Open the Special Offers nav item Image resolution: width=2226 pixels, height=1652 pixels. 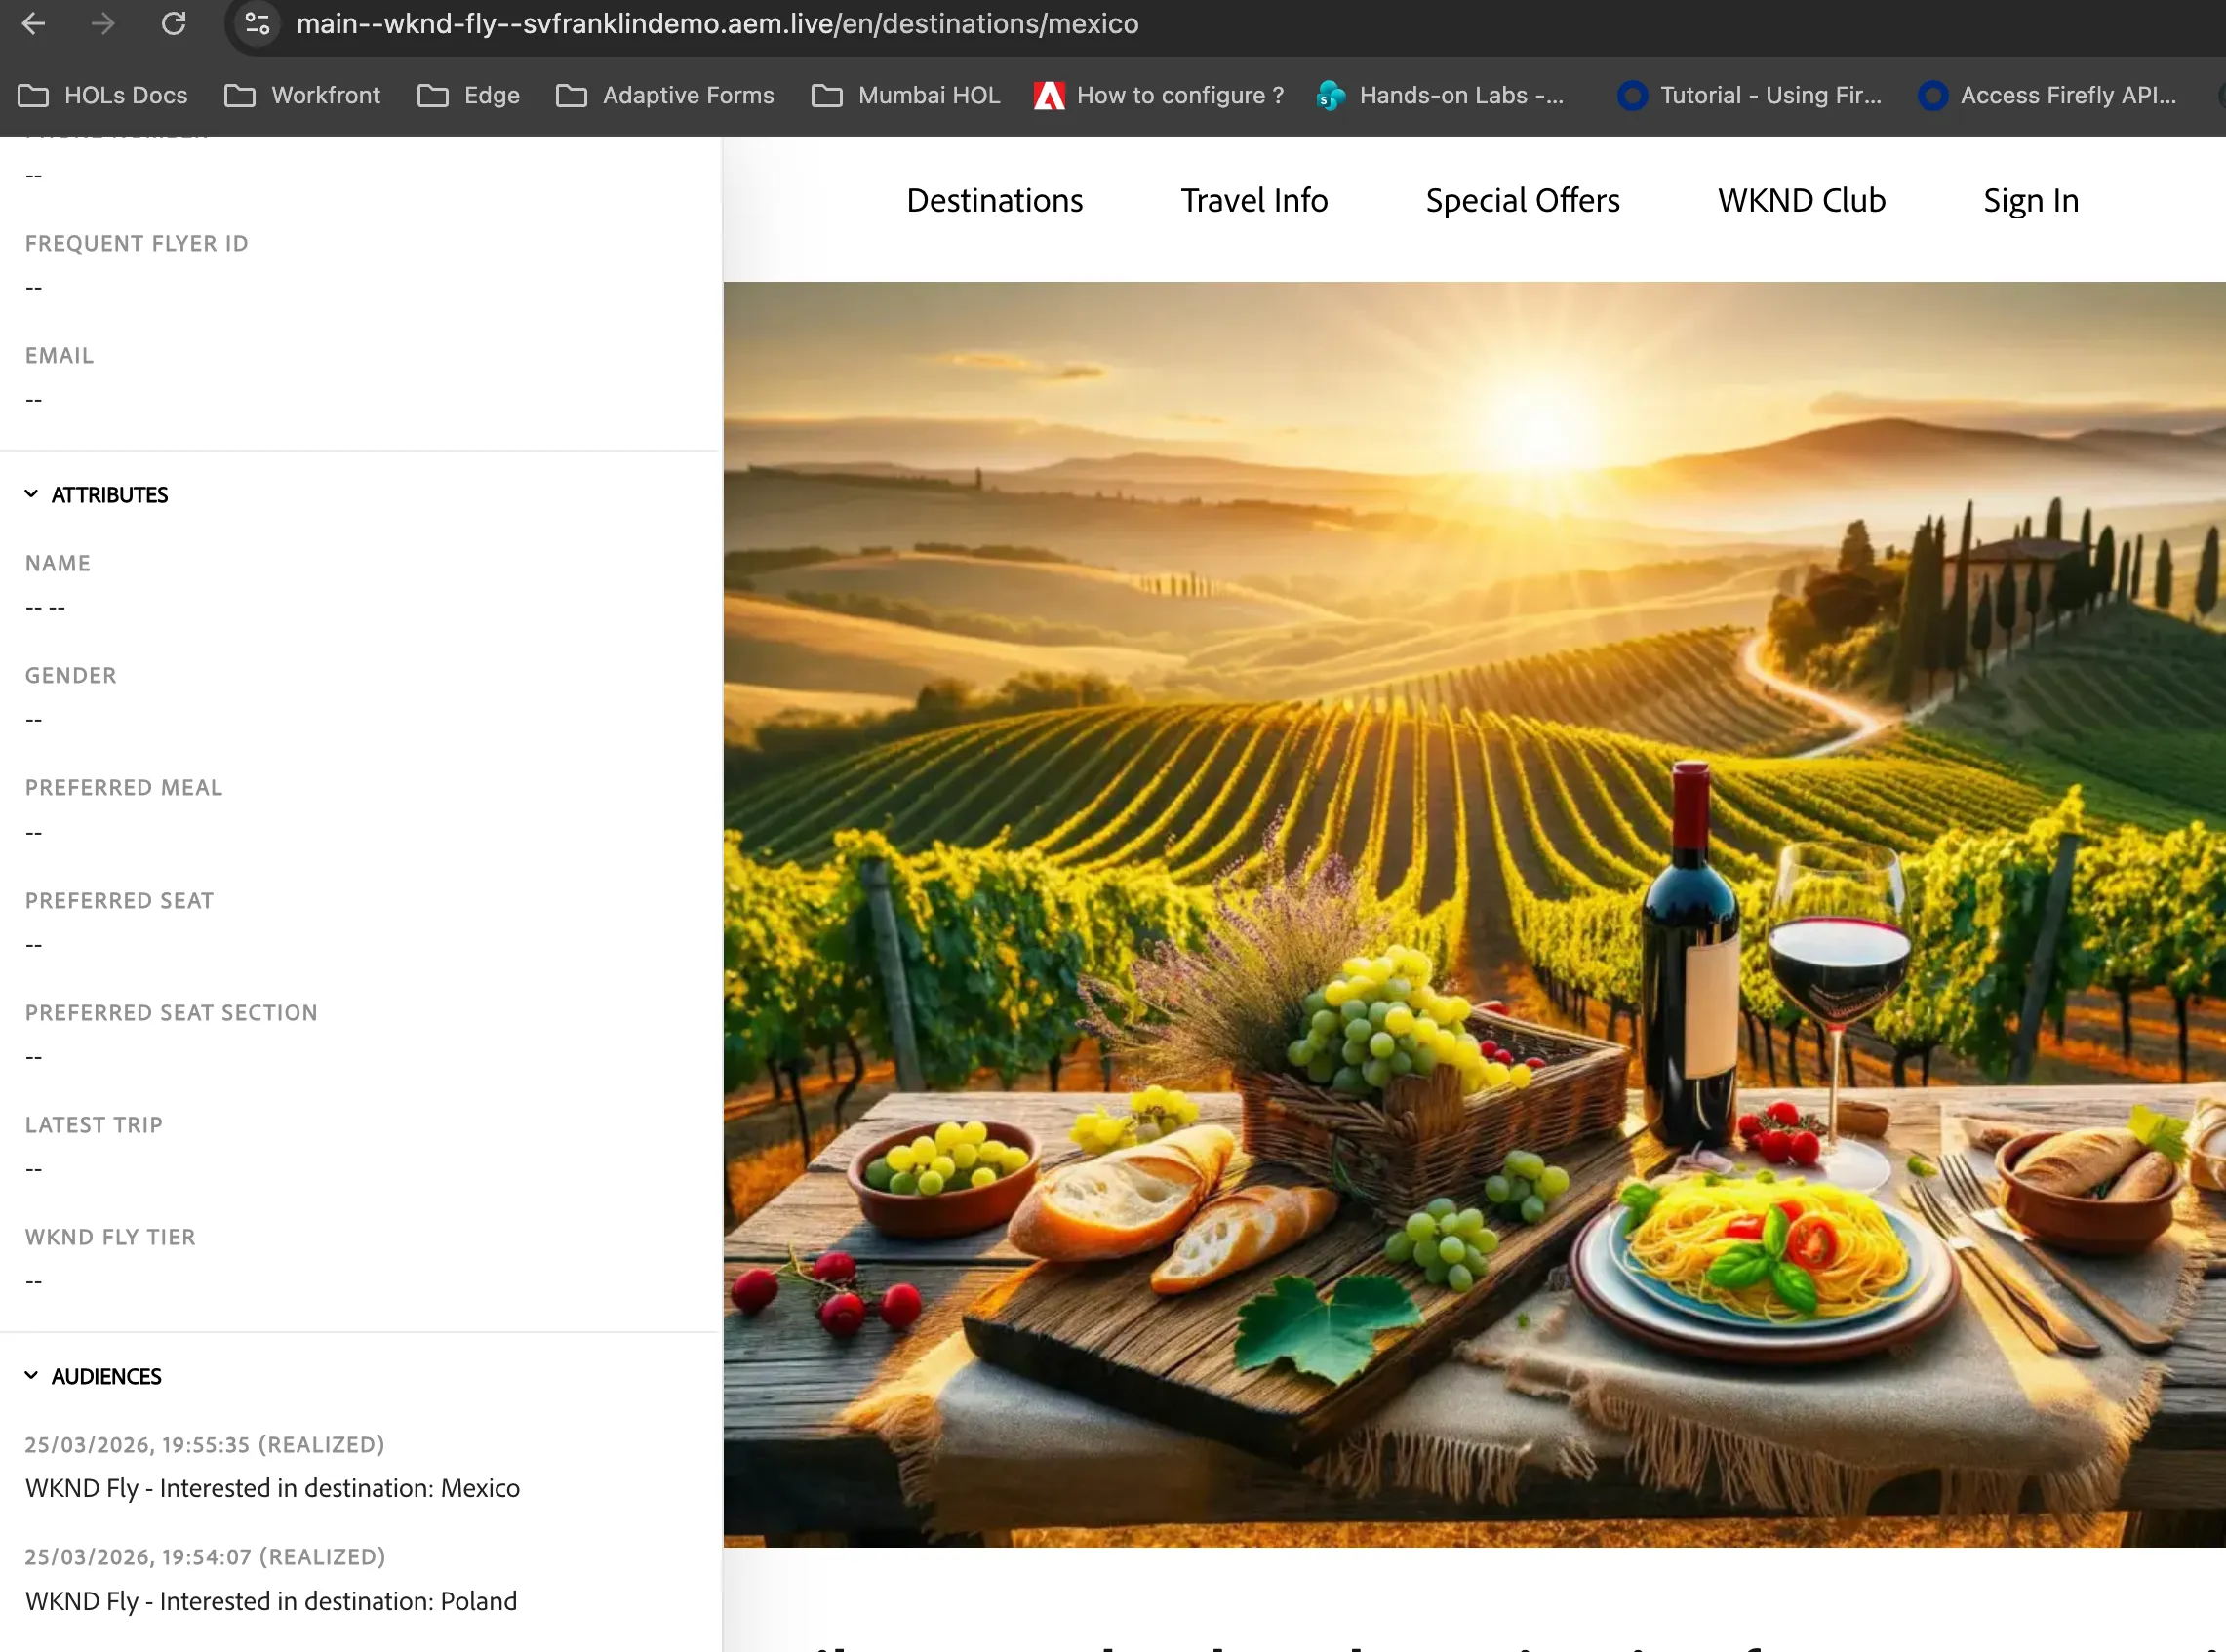[x=1522, y=200]
